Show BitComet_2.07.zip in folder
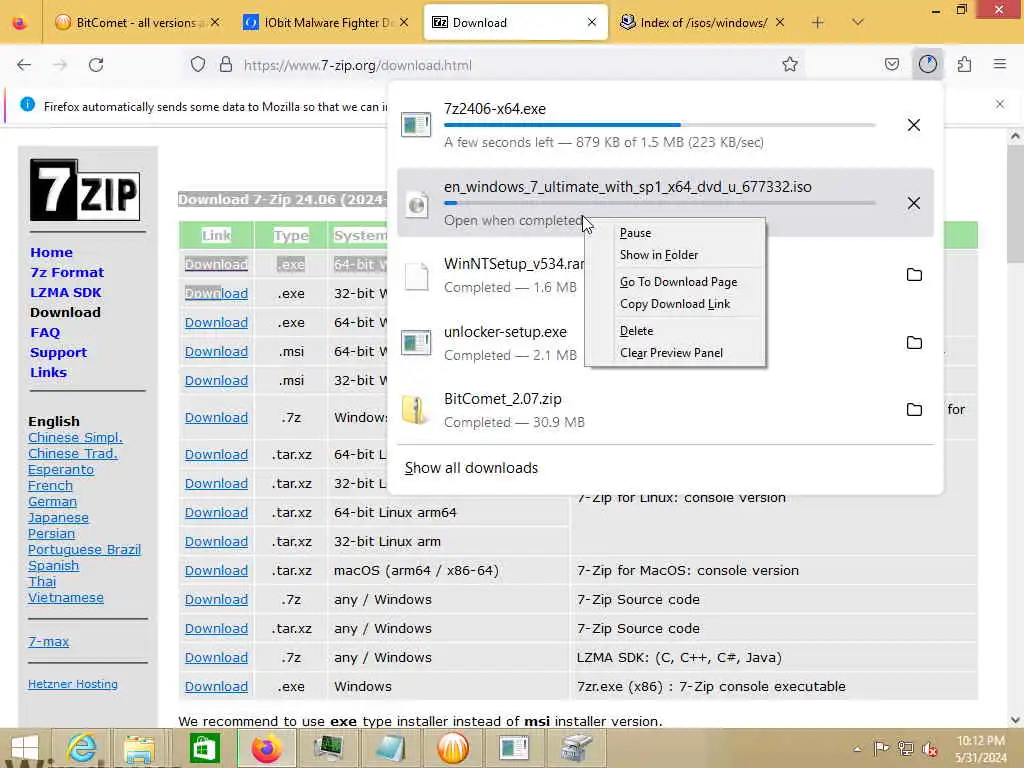1024x768 pixels. (x=914, y=409)
